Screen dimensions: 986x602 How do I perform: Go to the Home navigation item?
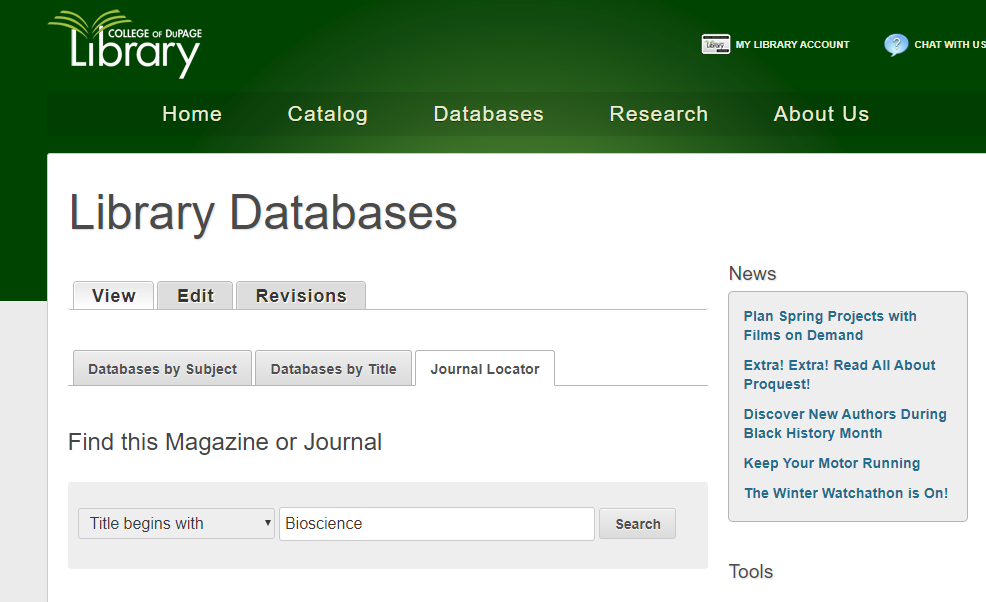pos(192,114)
